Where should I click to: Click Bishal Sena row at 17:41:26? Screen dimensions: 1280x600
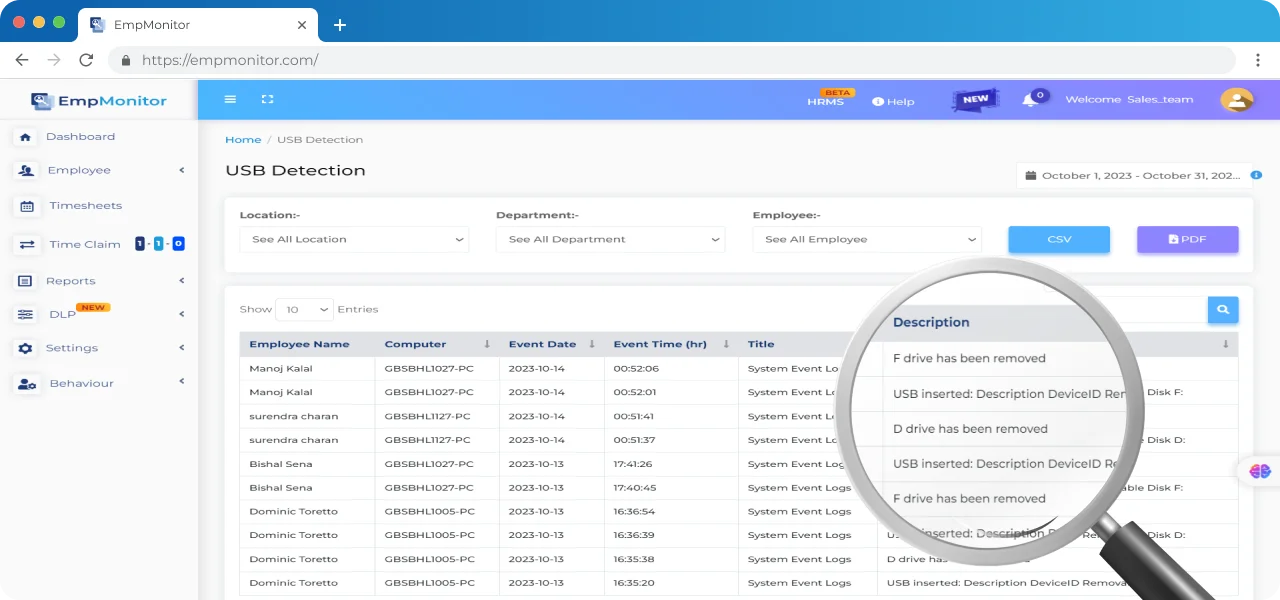tap(738, 464)
